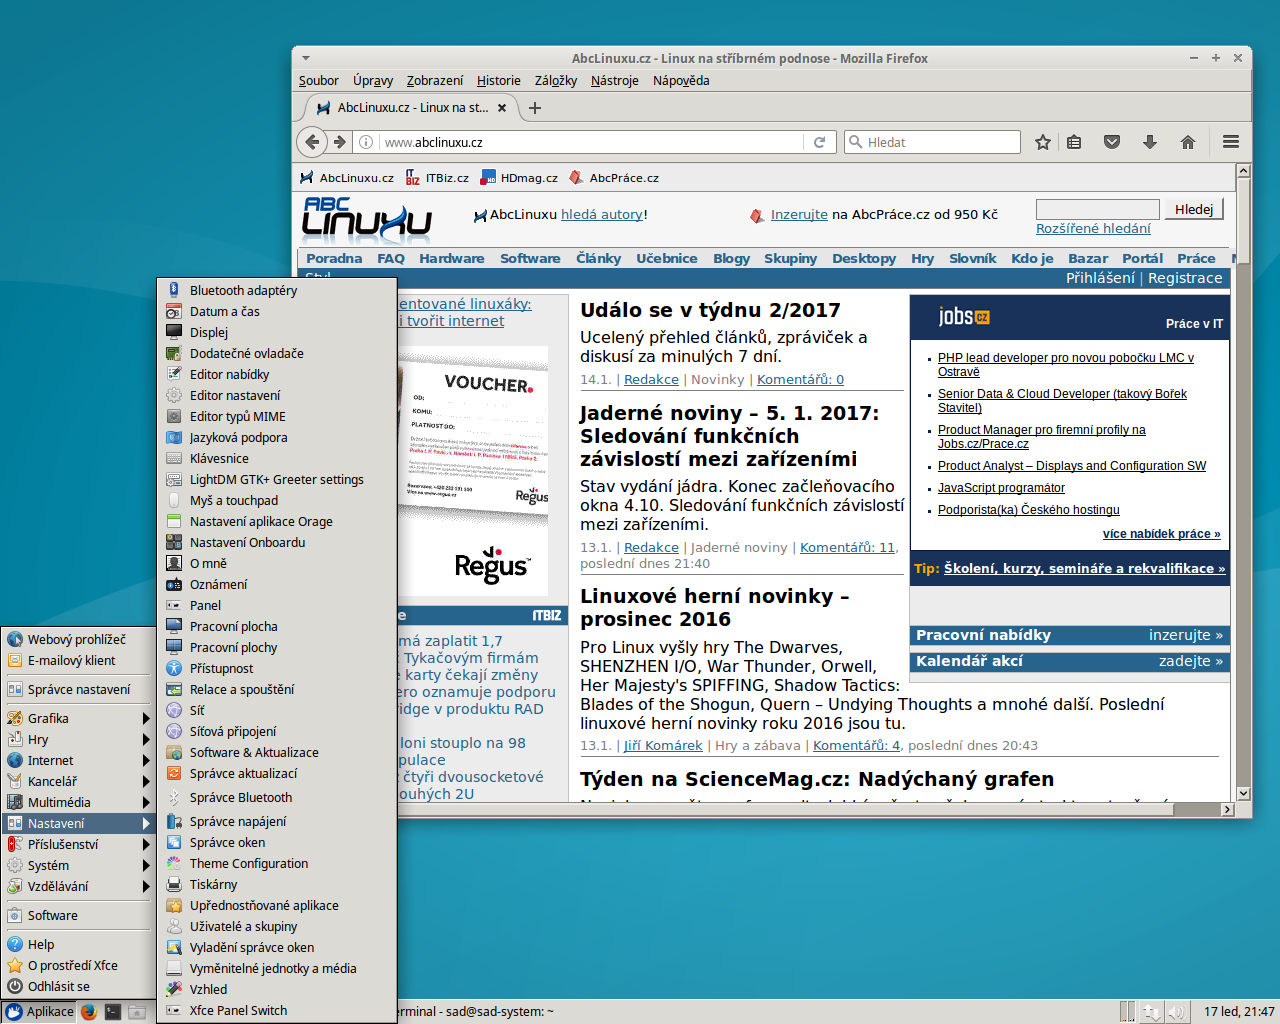Screen dimensions: 1280x1024
Task: Launch Firefox from the bottom panel
Action: 89,1011
